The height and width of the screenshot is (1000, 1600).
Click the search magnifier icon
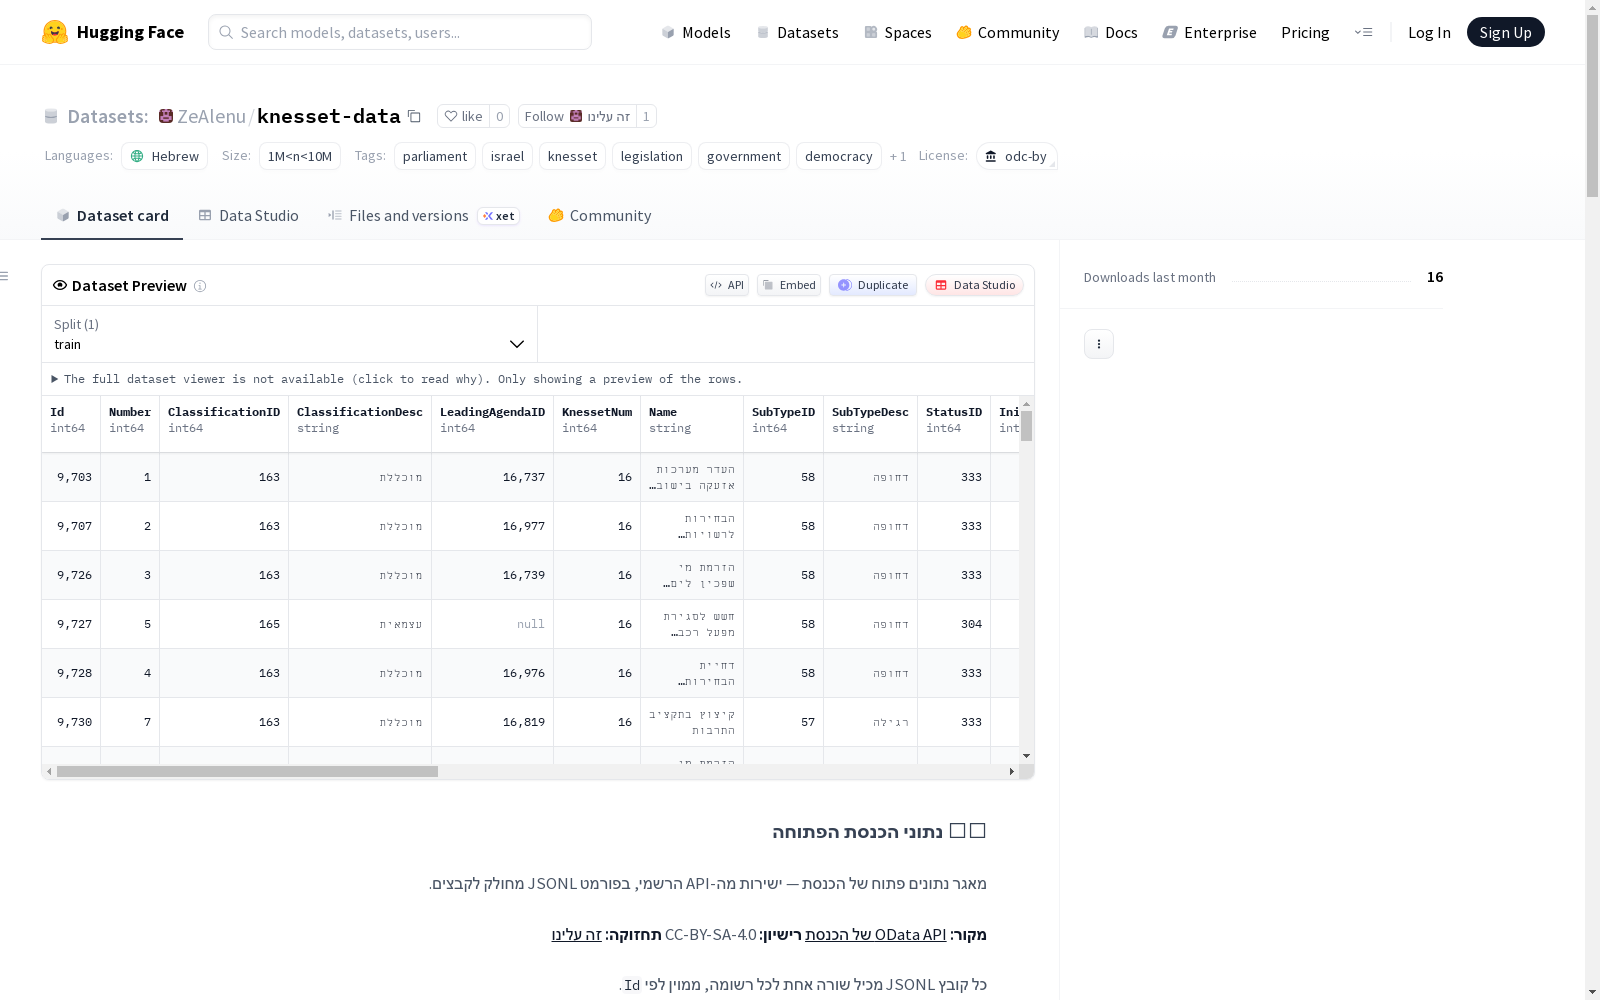[x=227, y=32]
